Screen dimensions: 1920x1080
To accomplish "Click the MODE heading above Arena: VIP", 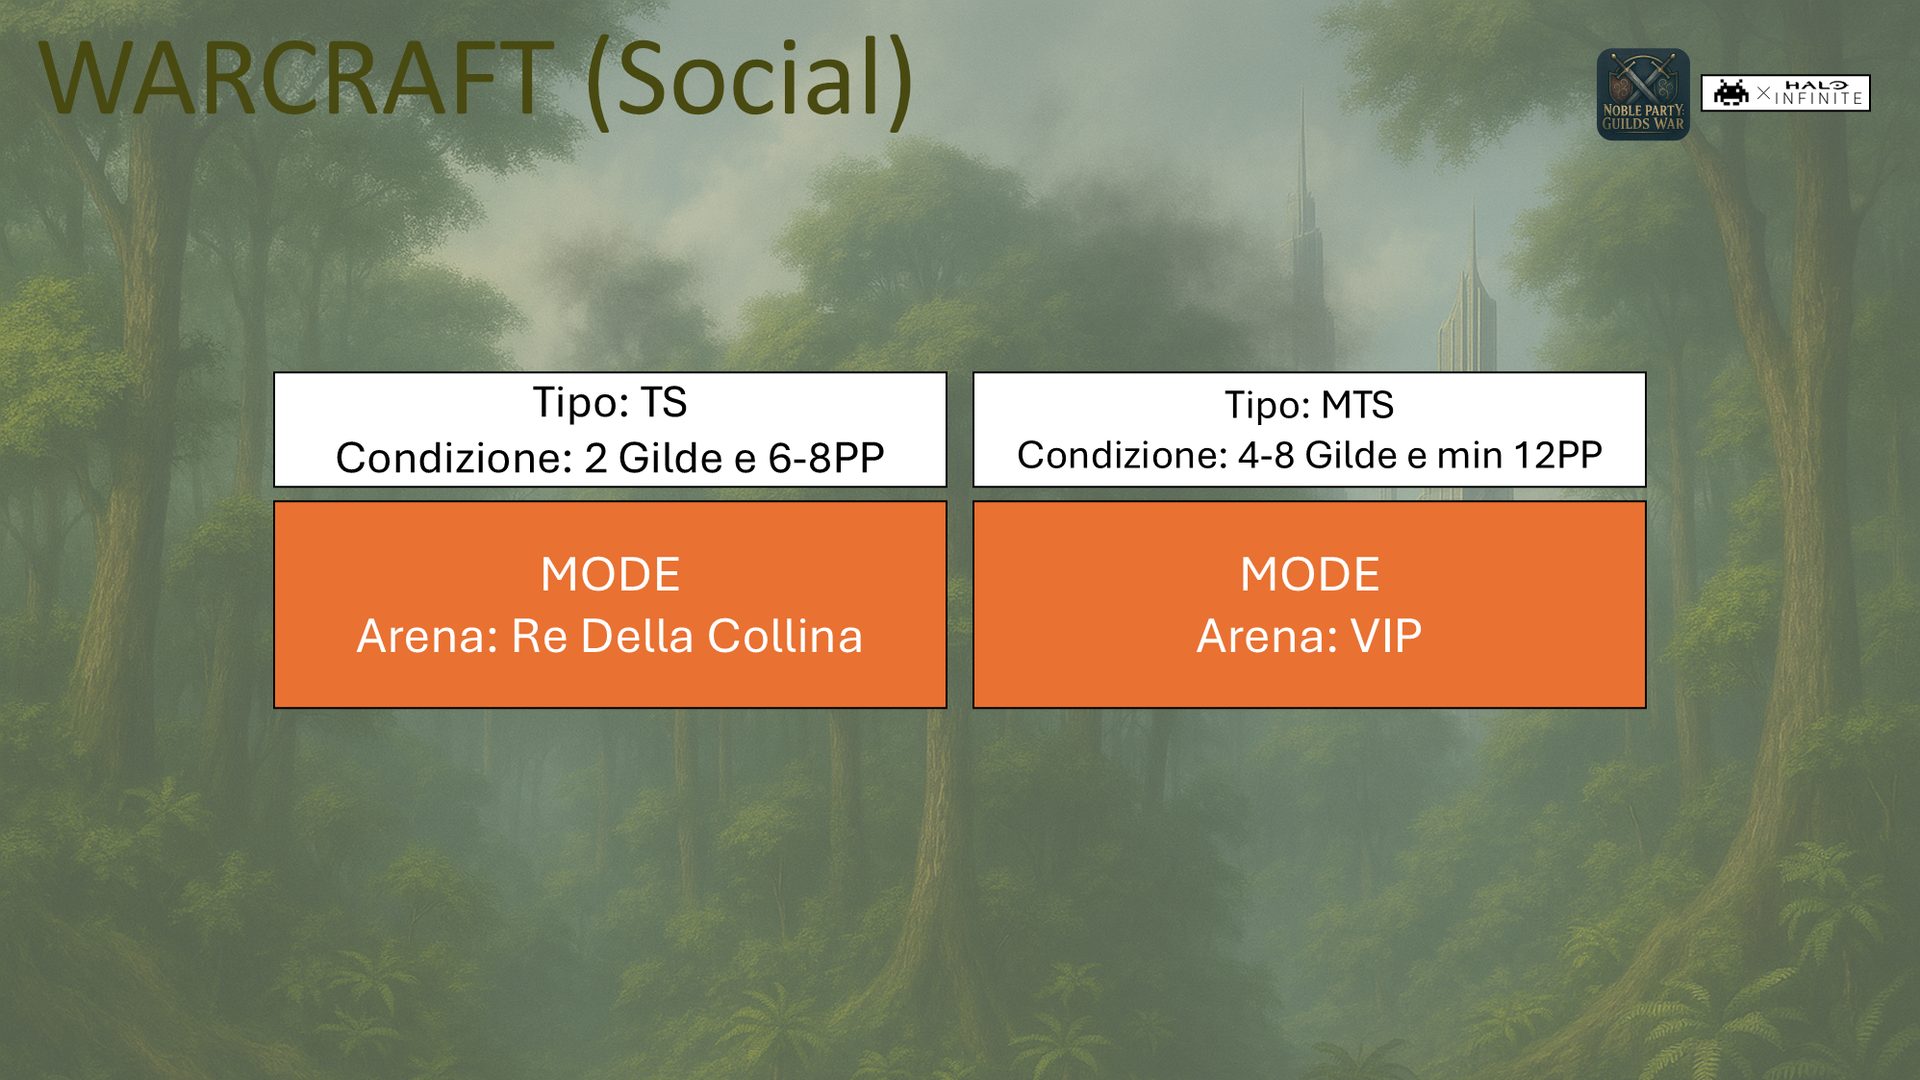I will pyautogui.click(x=1309, y=574).
